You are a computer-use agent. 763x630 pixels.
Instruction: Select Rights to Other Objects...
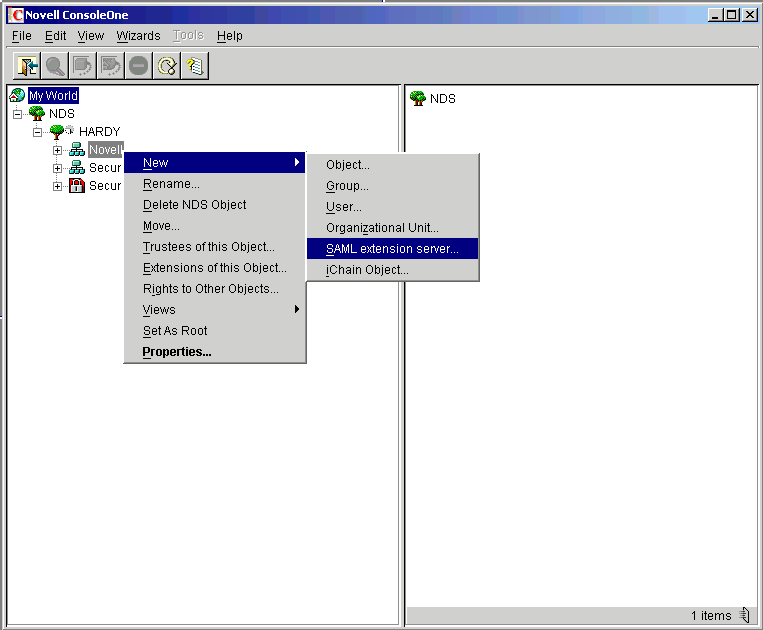point(215,288)
